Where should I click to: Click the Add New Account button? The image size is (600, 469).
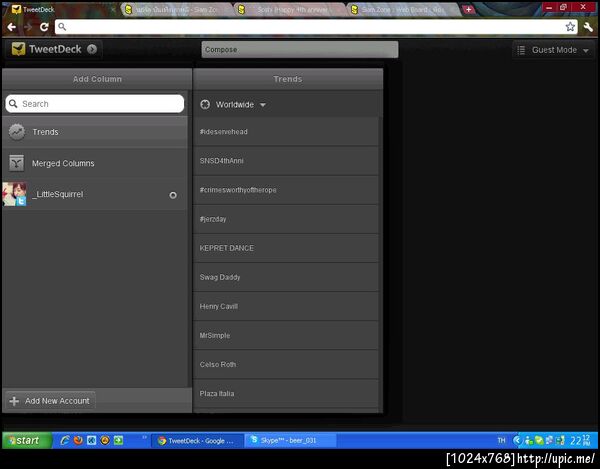pos(50,401)
